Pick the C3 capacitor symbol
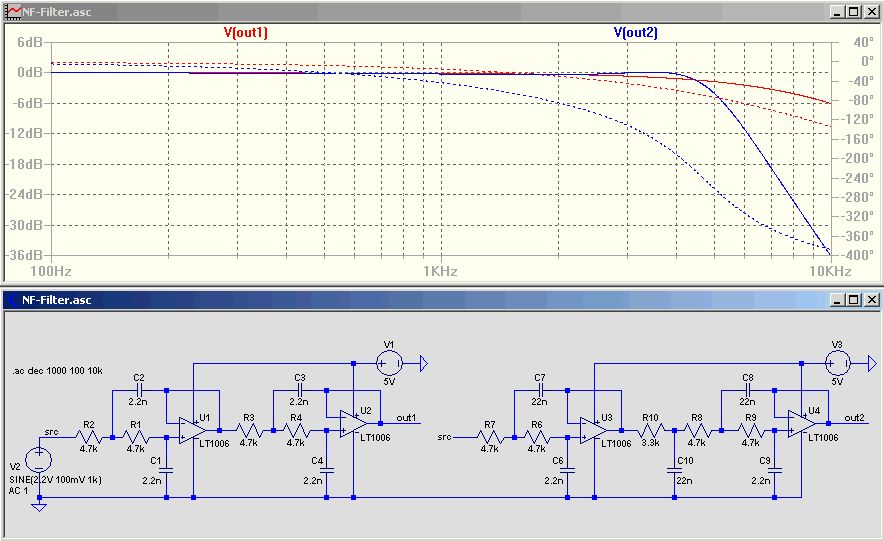 300,390
